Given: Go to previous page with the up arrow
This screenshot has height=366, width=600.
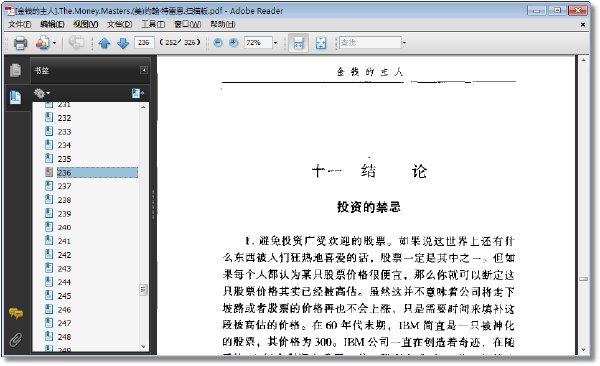Looking at the screenshot, I should tap(104, 43).
